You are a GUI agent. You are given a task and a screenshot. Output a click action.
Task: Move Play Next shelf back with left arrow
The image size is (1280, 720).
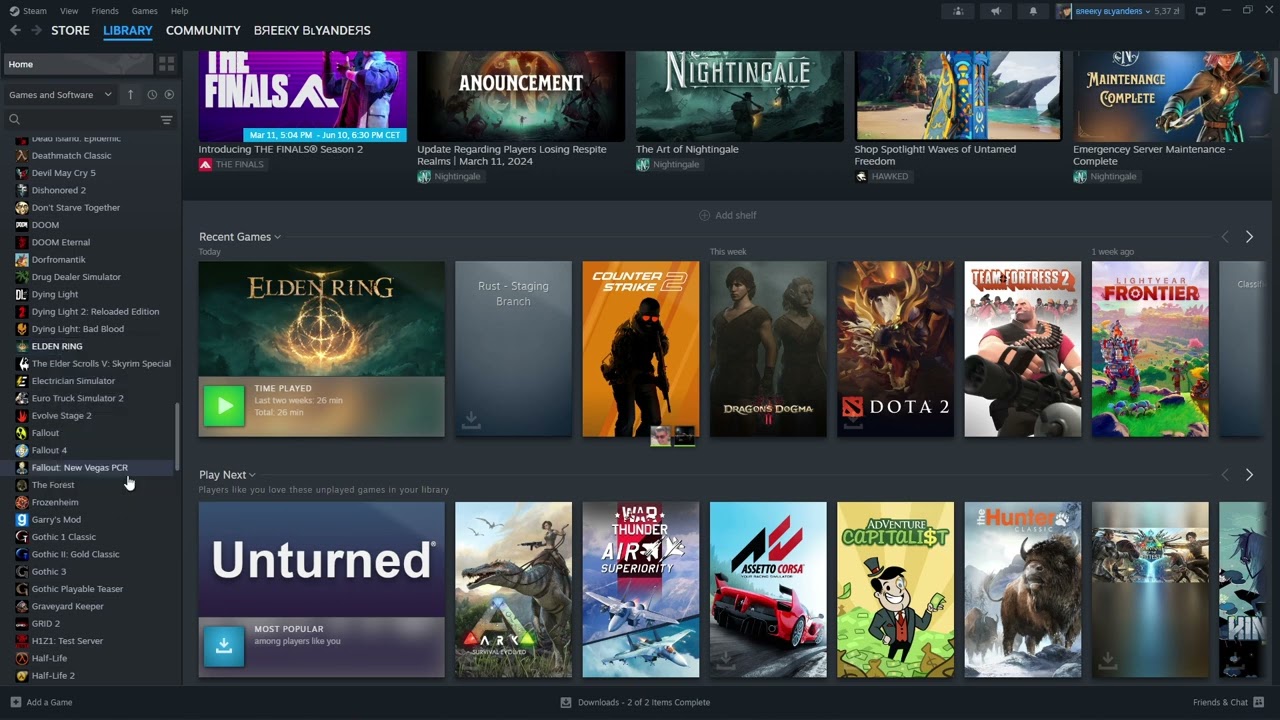(x=1225, y=475)
